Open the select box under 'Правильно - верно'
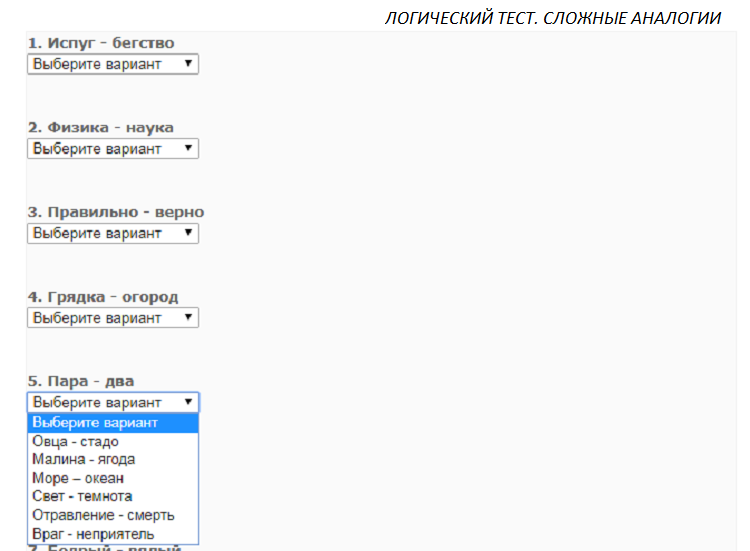 [x=112, y=233]
